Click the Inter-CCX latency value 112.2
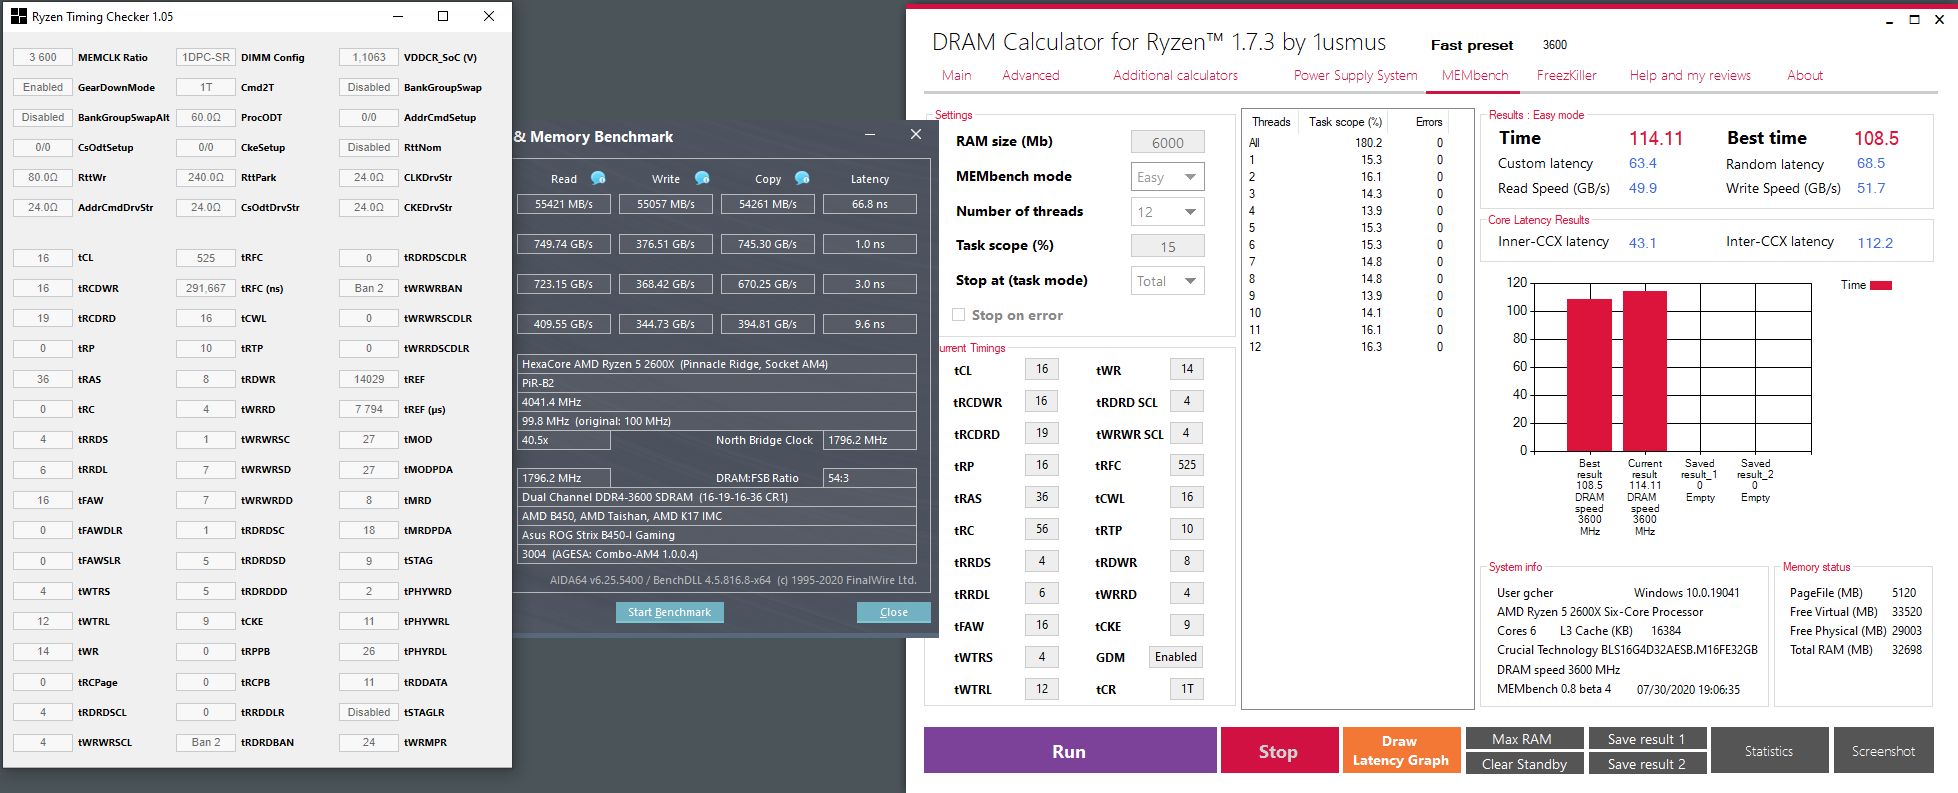 pyautogui.click(x=1875, y=243)
